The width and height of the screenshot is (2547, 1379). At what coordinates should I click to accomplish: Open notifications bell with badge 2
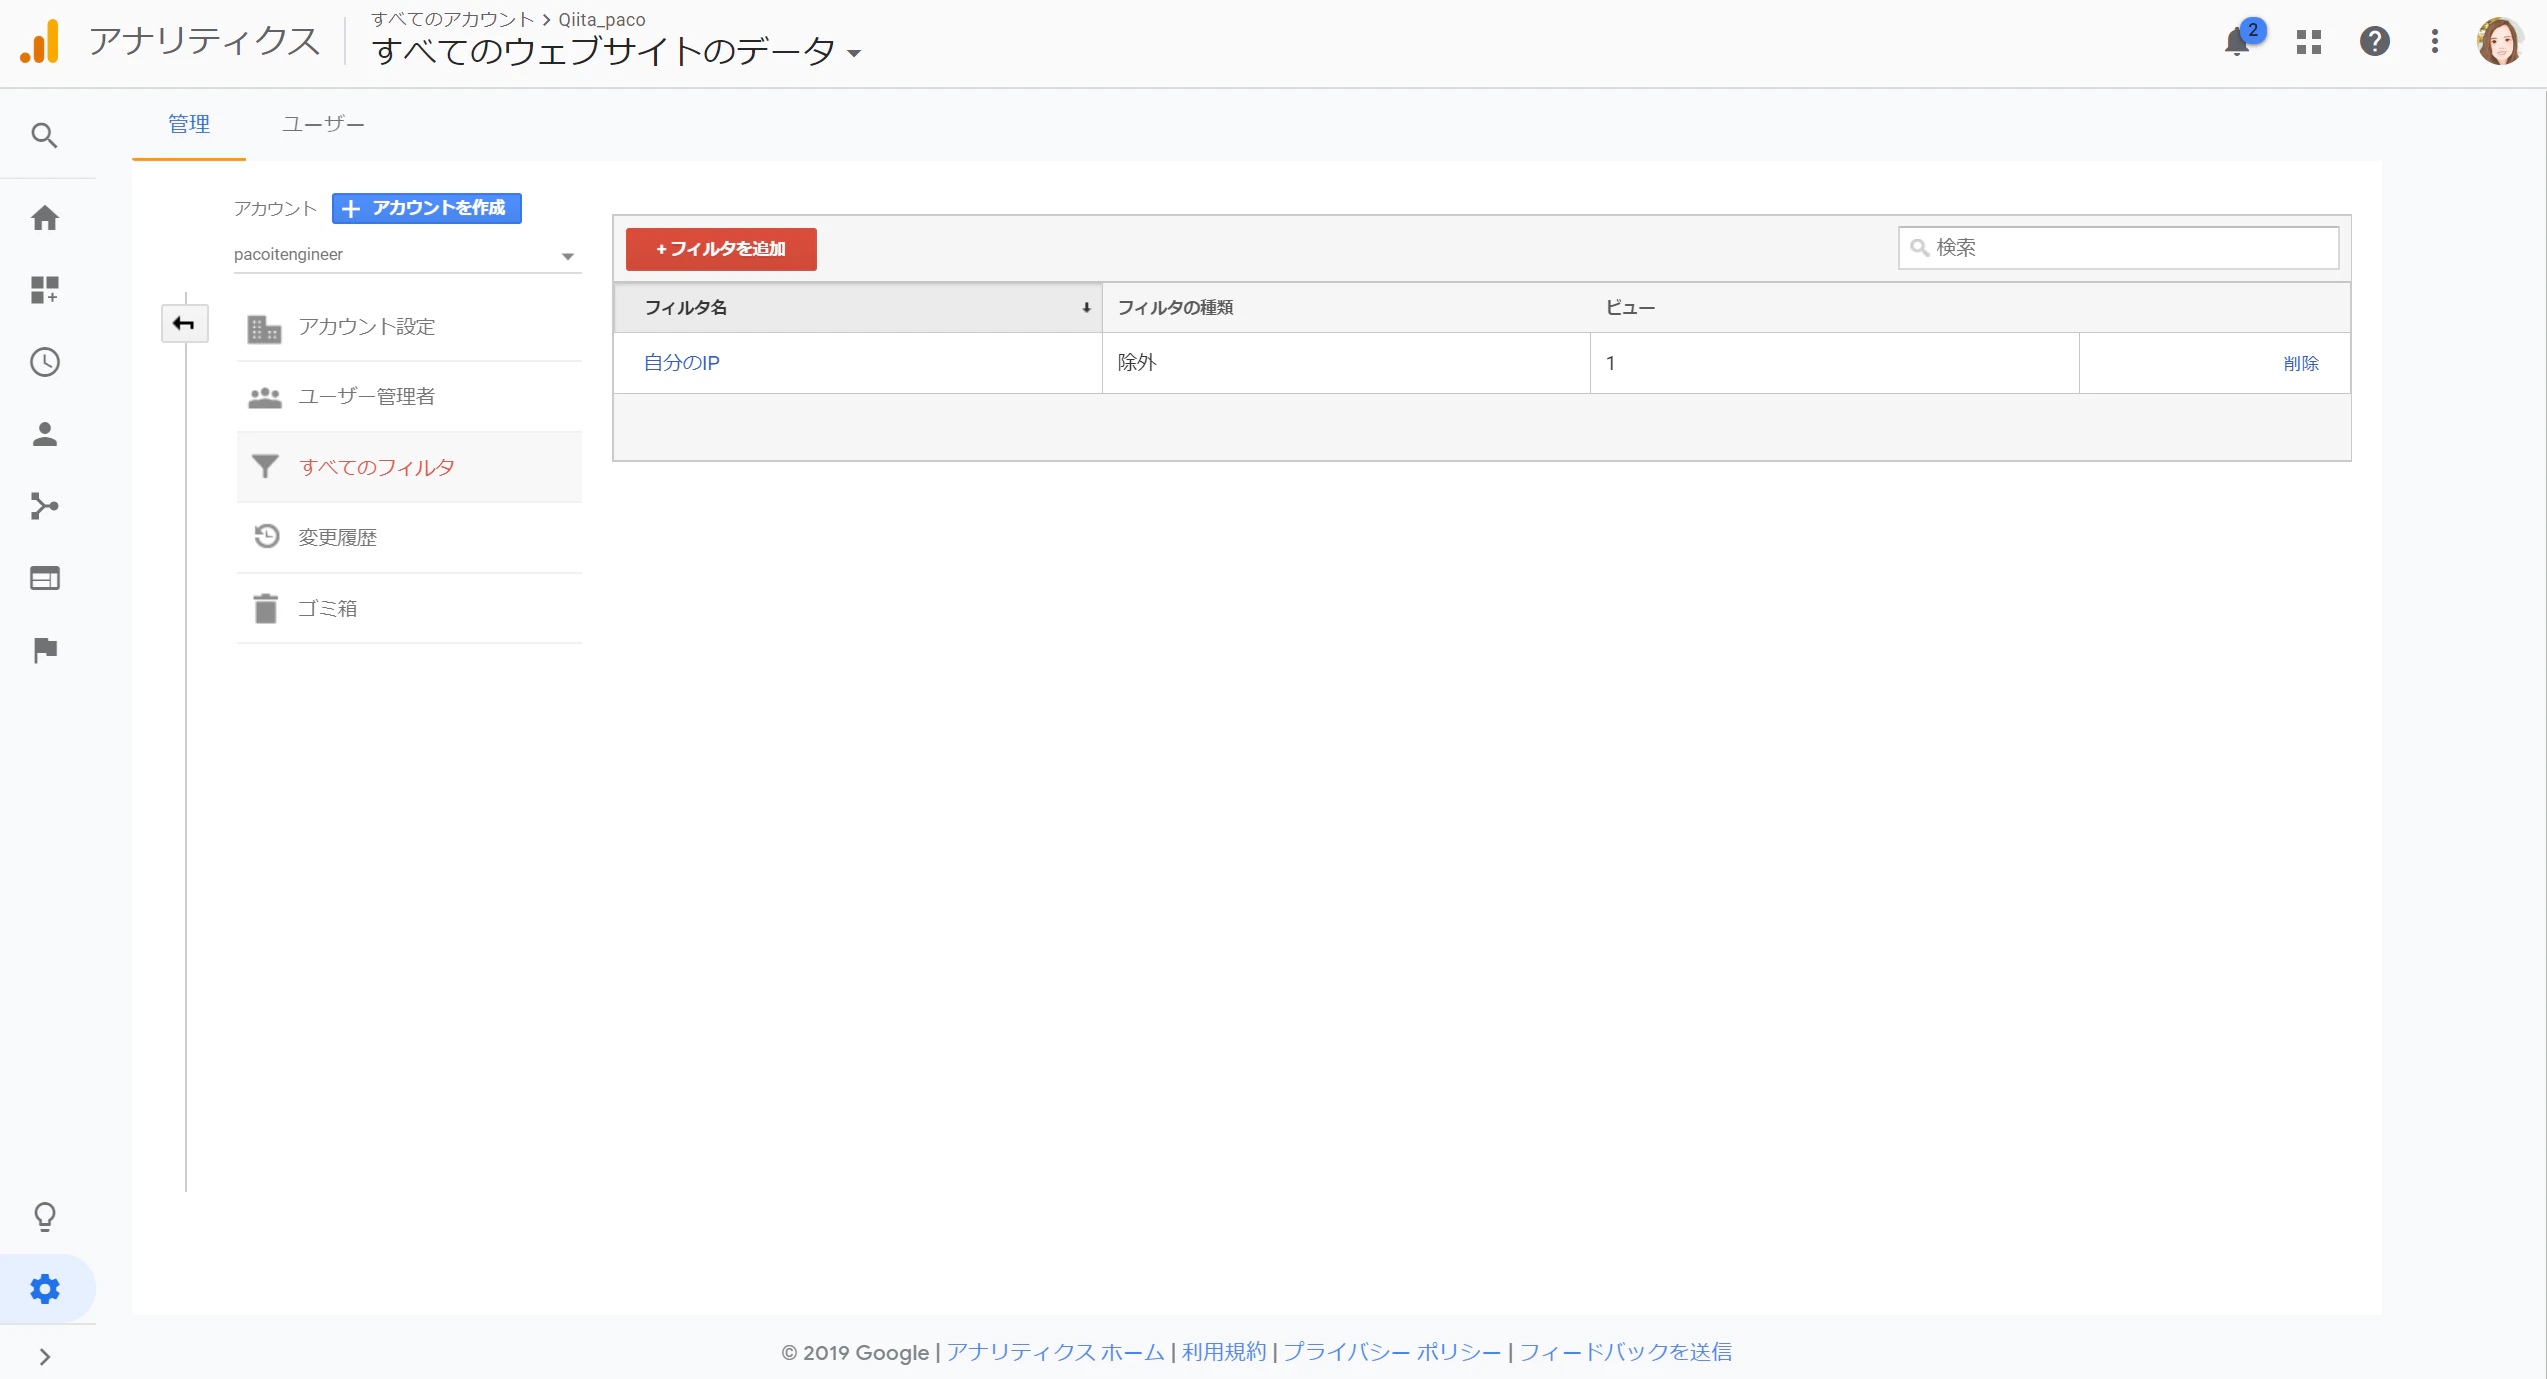coord(2238,42)
